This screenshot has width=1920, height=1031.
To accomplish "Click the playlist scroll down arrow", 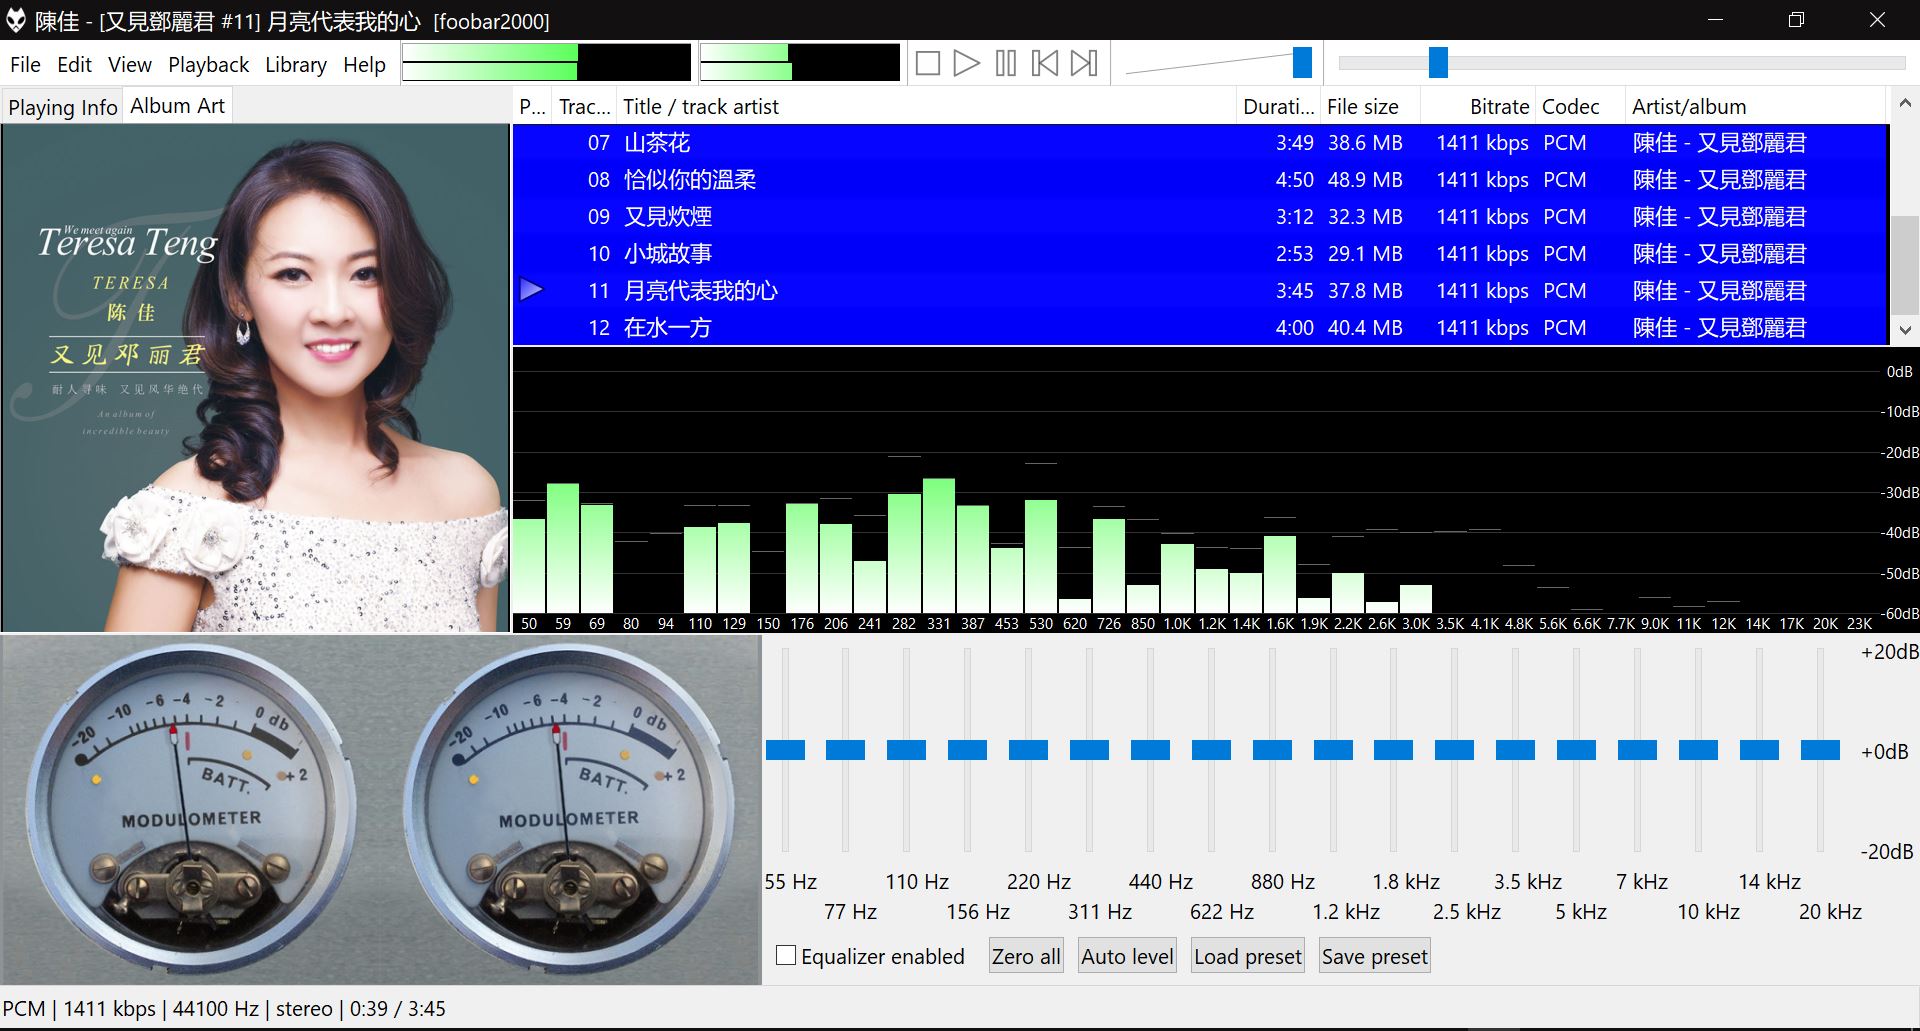I will [1905, 329].
